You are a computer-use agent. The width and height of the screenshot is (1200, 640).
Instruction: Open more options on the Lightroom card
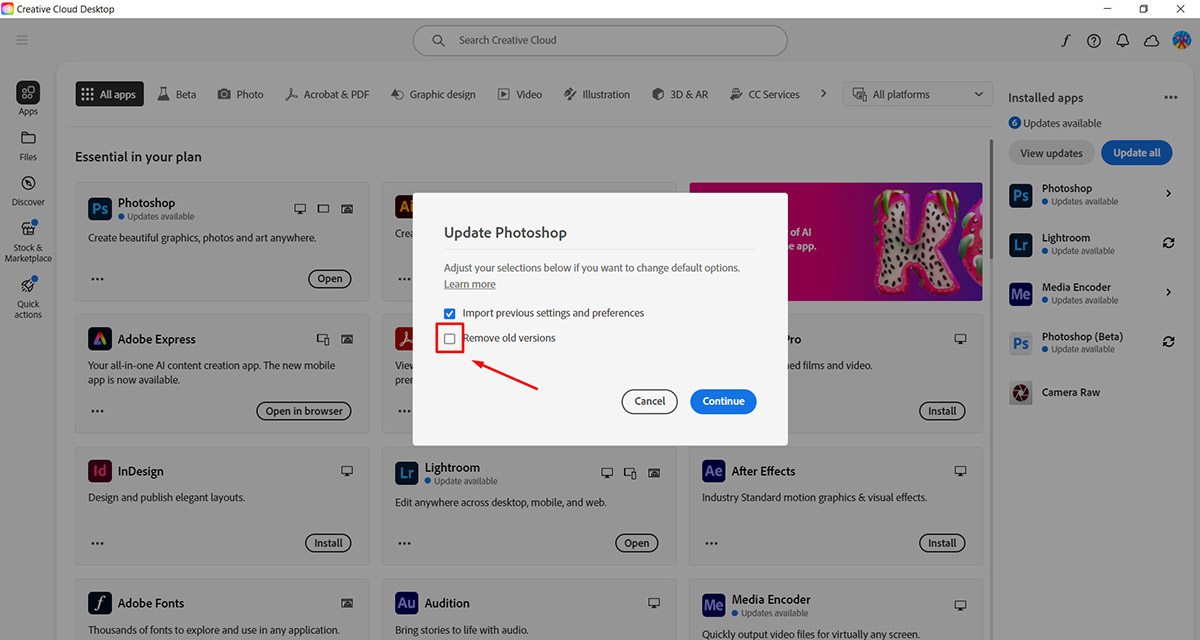click(404, 543)
